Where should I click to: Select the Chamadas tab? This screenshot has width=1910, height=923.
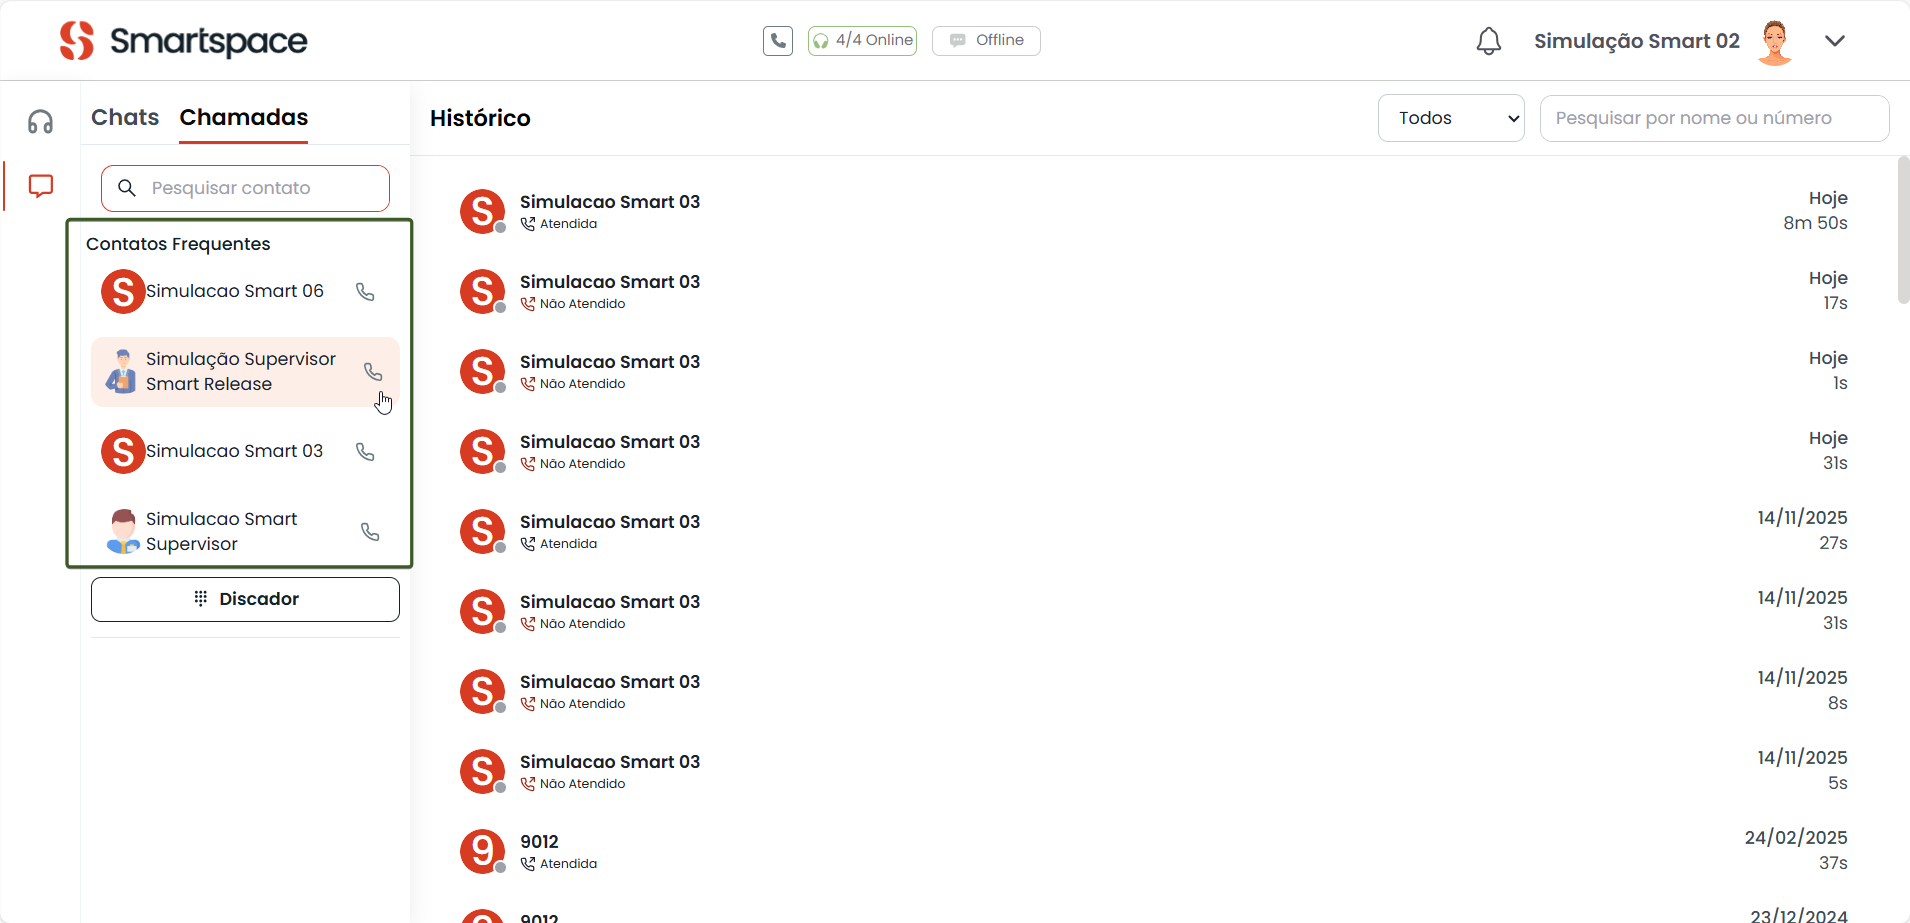click(243, 118)
